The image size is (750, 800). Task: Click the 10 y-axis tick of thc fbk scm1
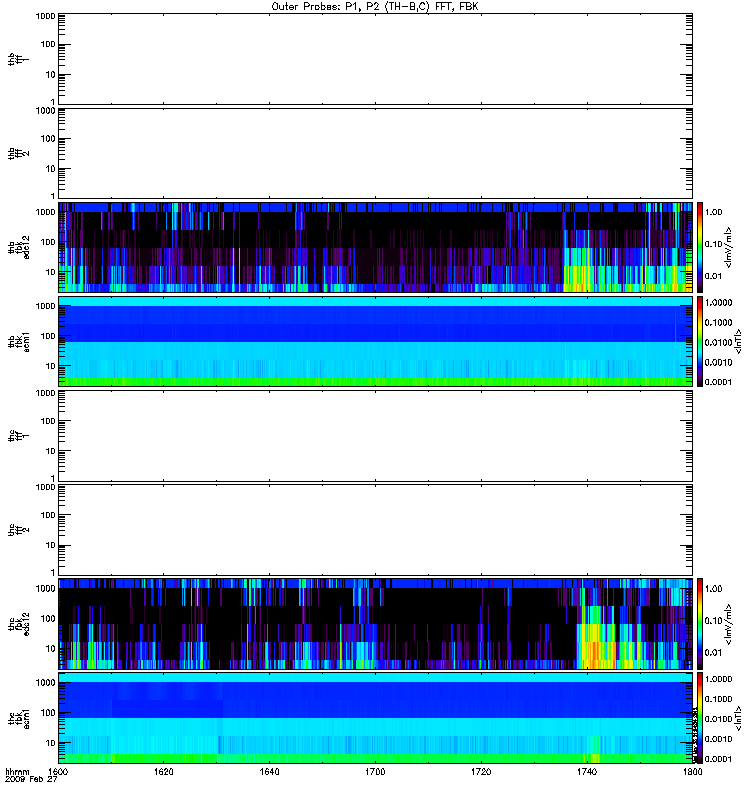(x=51, y=743)
